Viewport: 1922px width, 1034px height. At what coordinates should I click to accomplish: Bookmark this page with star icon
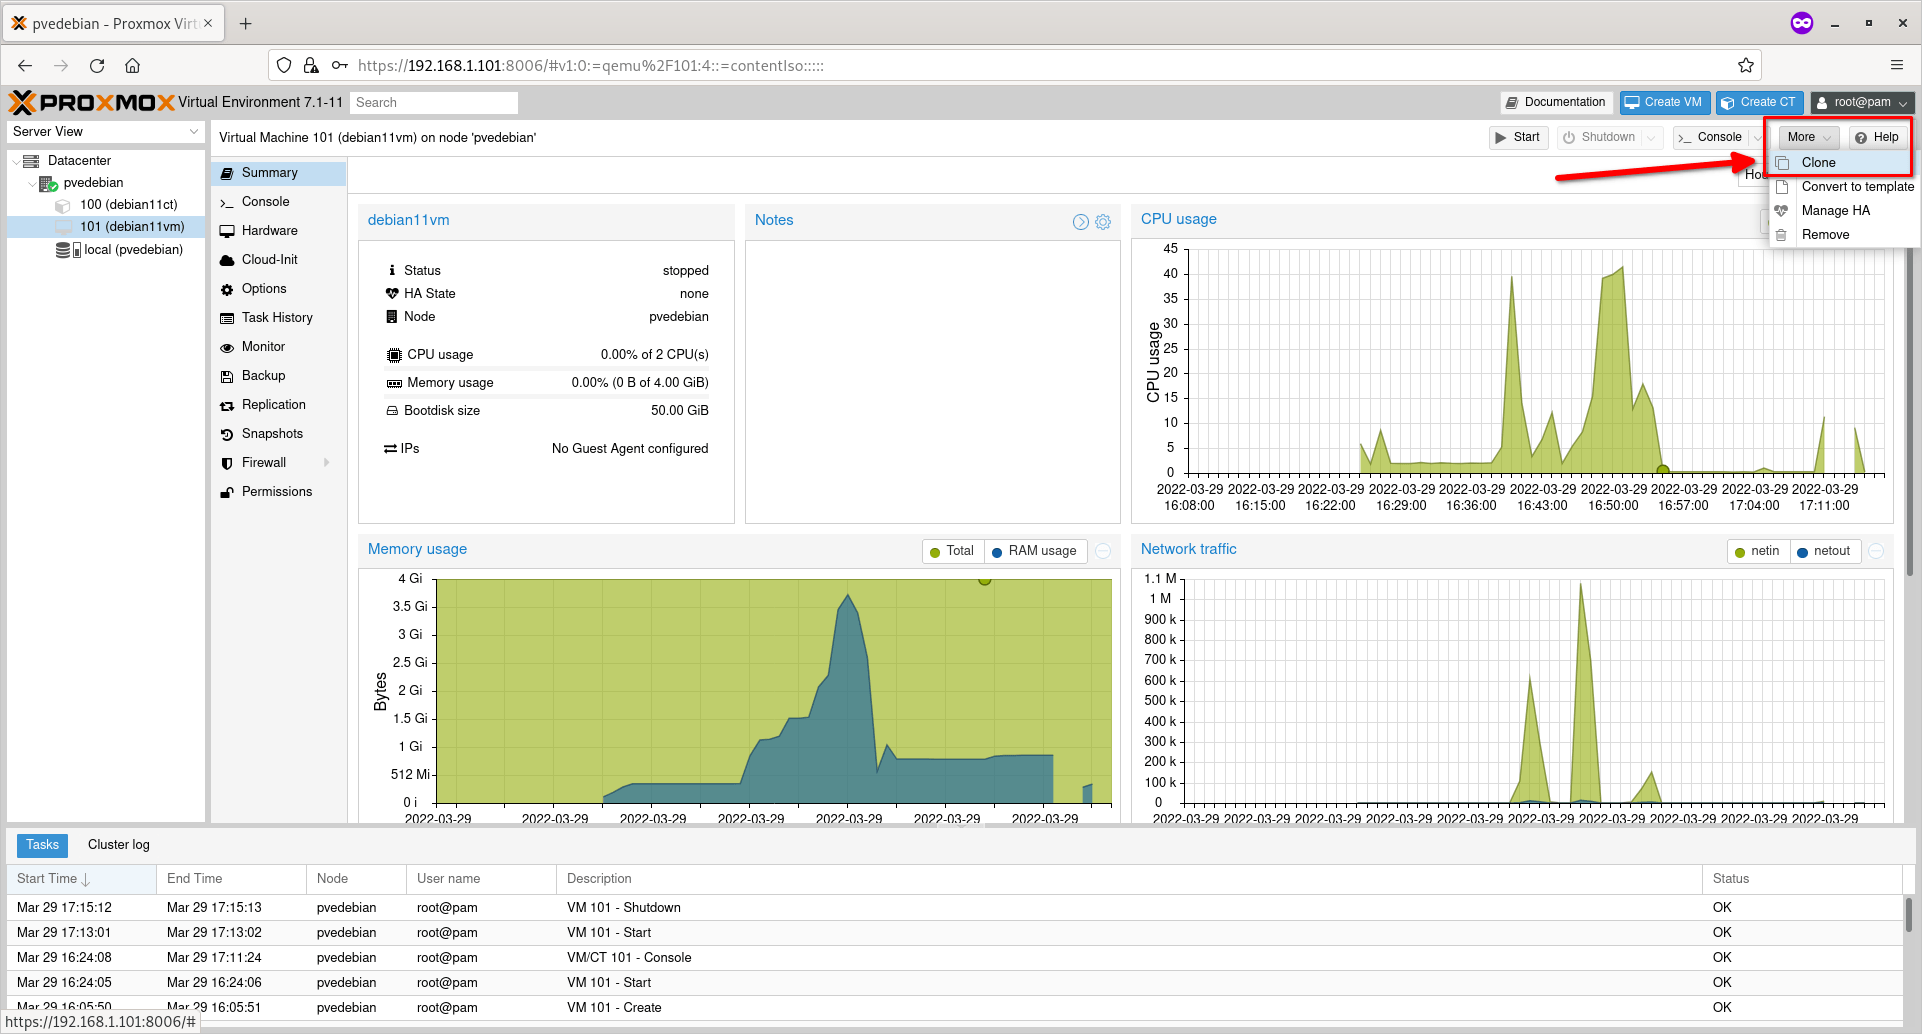(x=1746, y=66)
